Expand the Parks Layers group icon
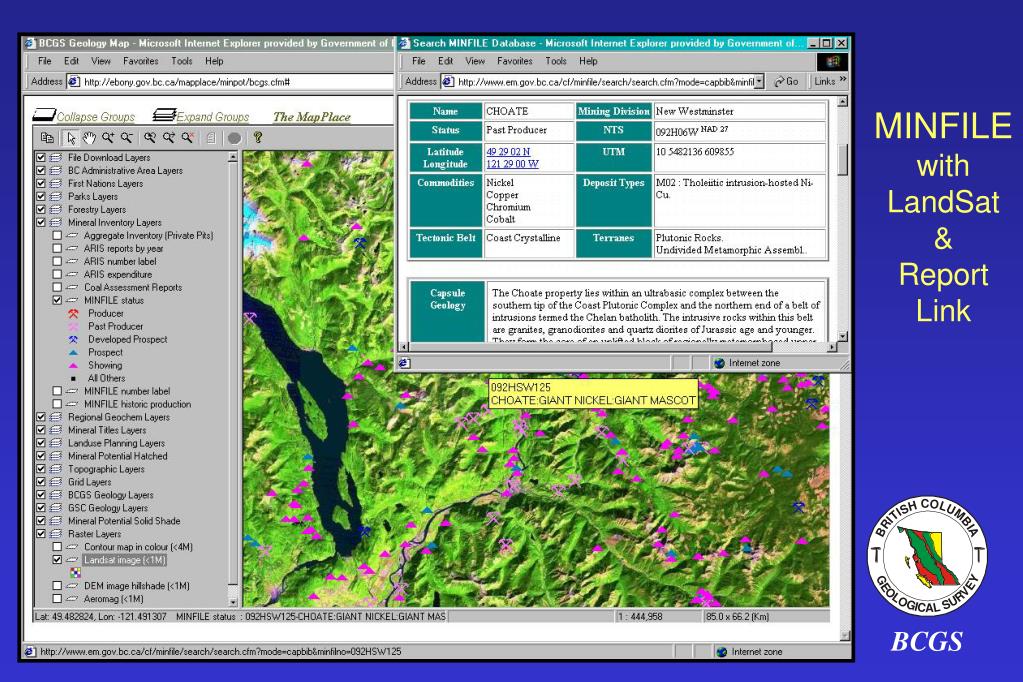Image resolution: width=1023 pixels, height=682 pixels. click(x=55, y=196)
